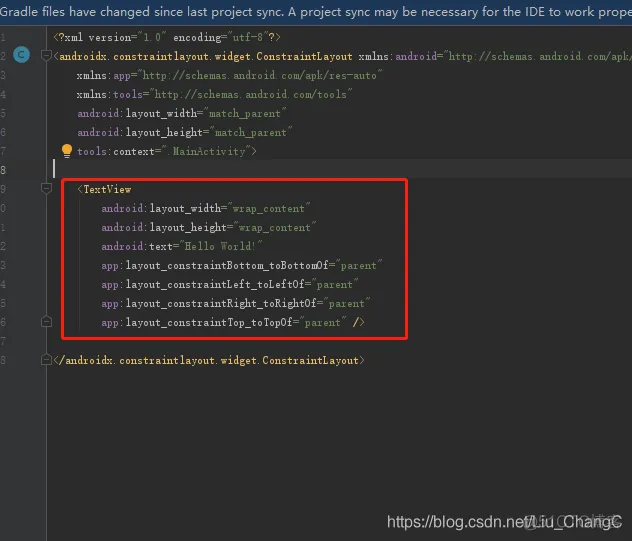Click the yellow lightbulb intention icon
Image resolution: width=632 pixels, height=541 pixels.
pyautogui.click(x=67, y=151)
